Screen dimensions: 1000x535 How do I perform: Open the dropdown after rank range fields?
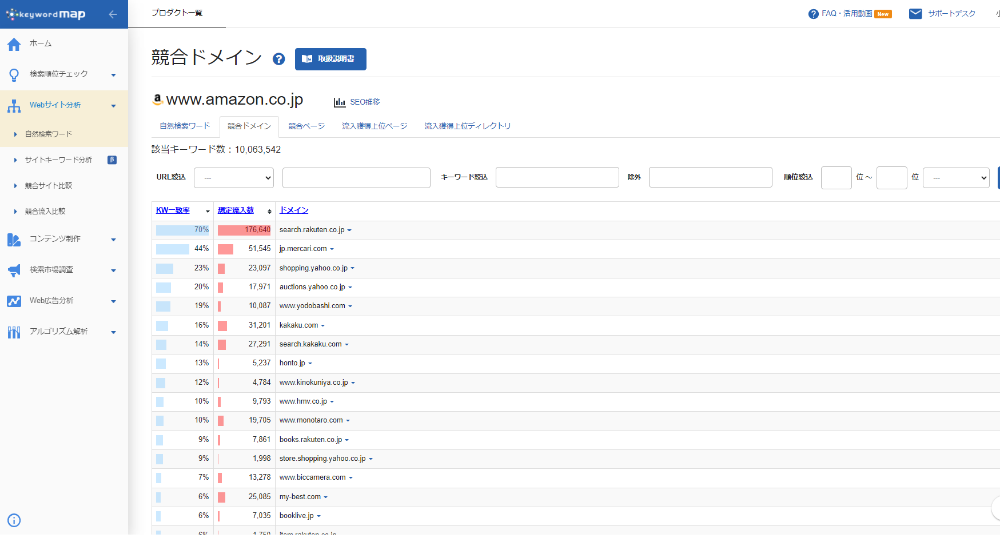click(955, 177)
